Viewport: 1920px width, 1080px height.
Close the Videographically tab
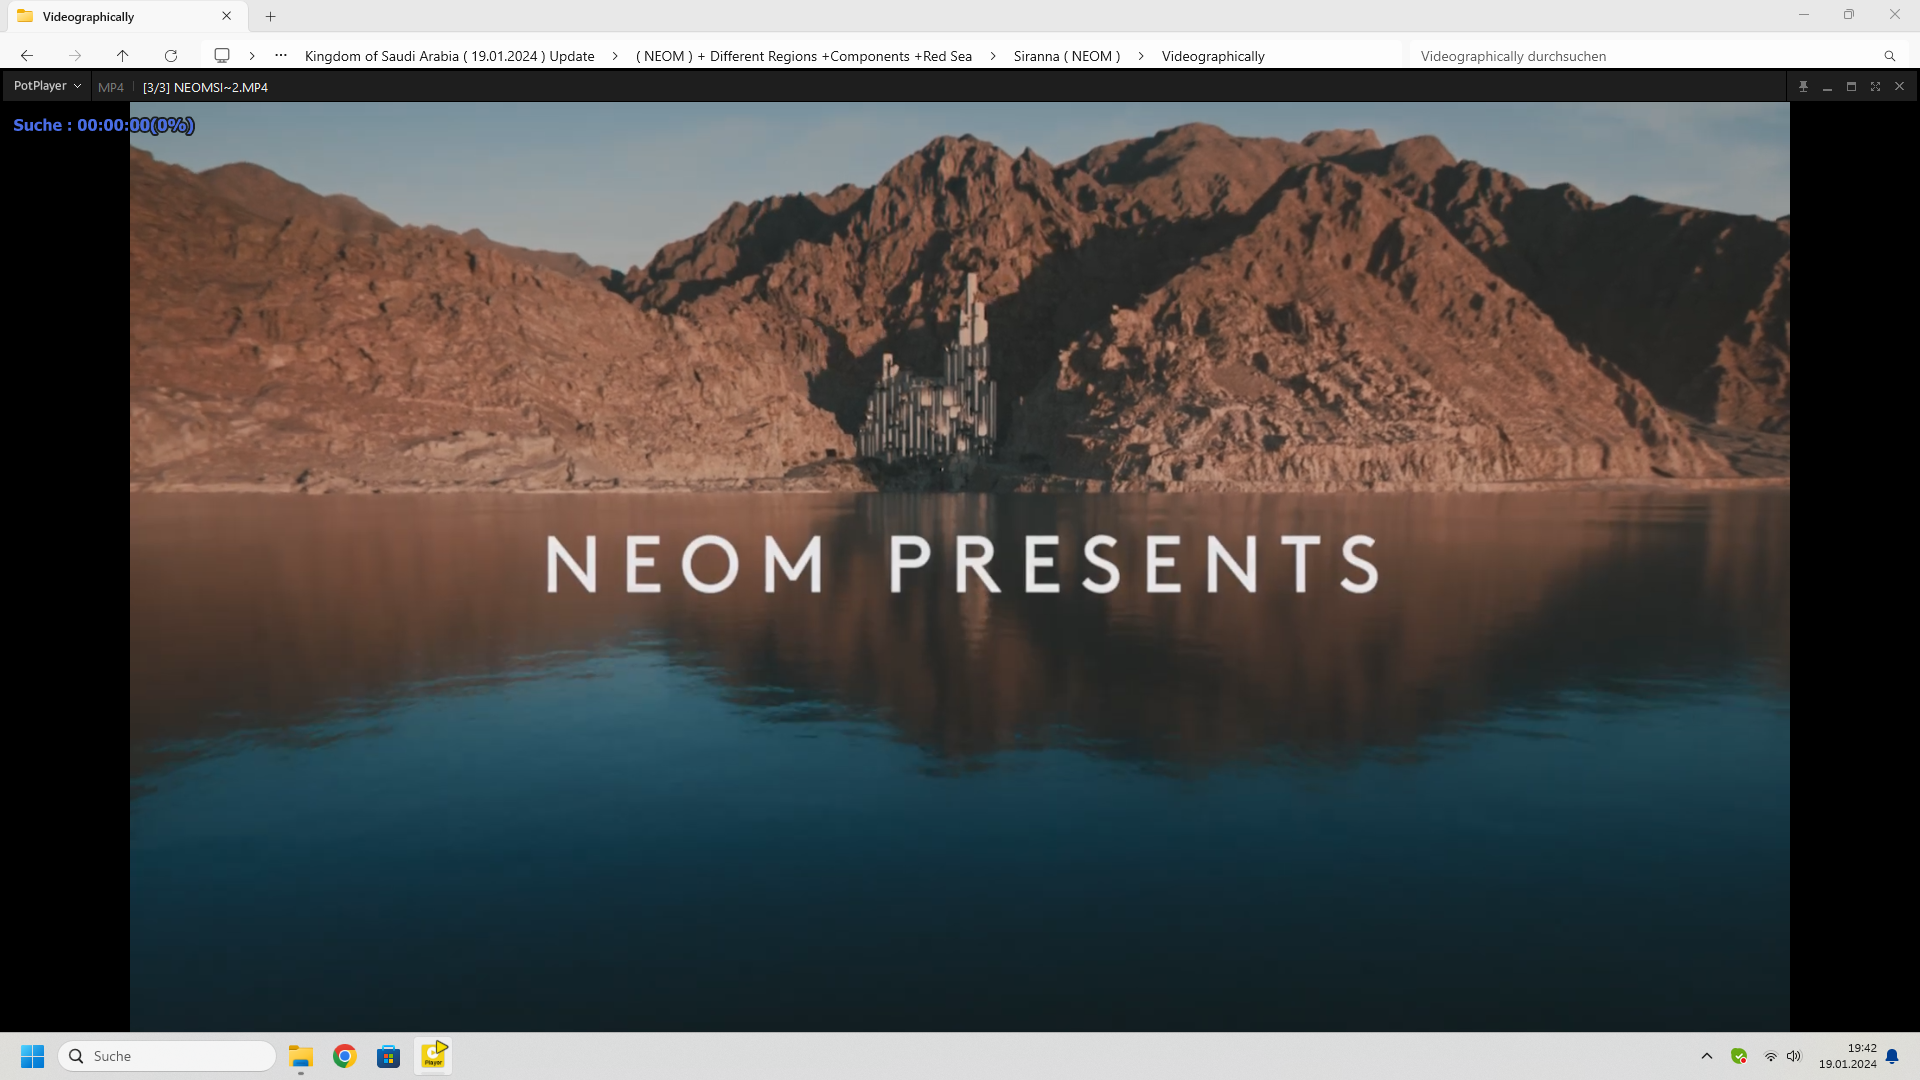(227, 16)
